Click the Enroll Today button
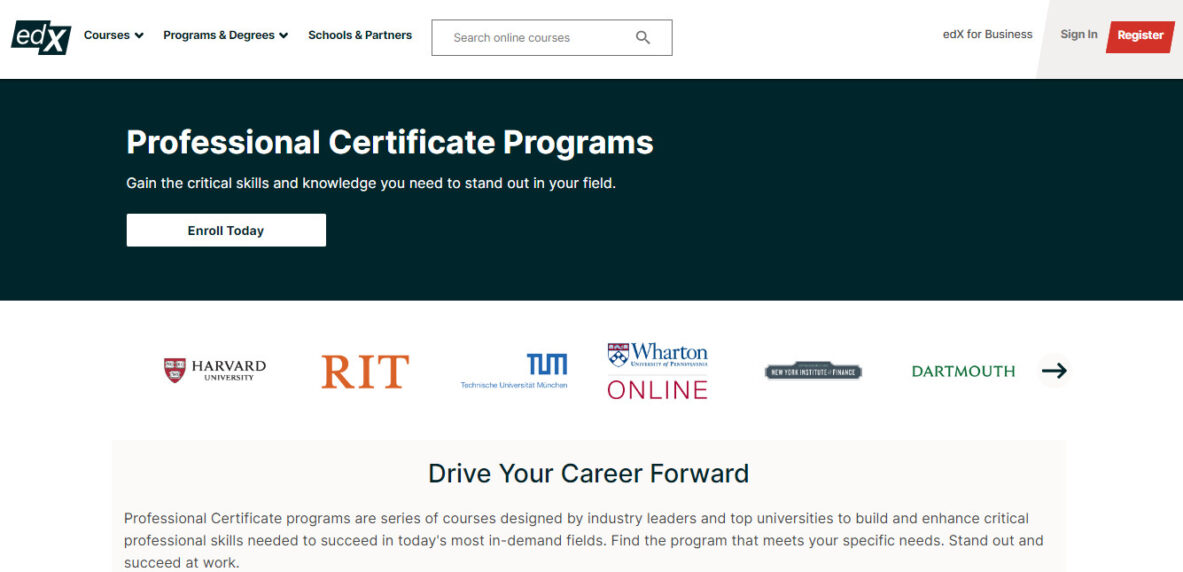Viewport: 1183px width, 572px height. point(226,230)
